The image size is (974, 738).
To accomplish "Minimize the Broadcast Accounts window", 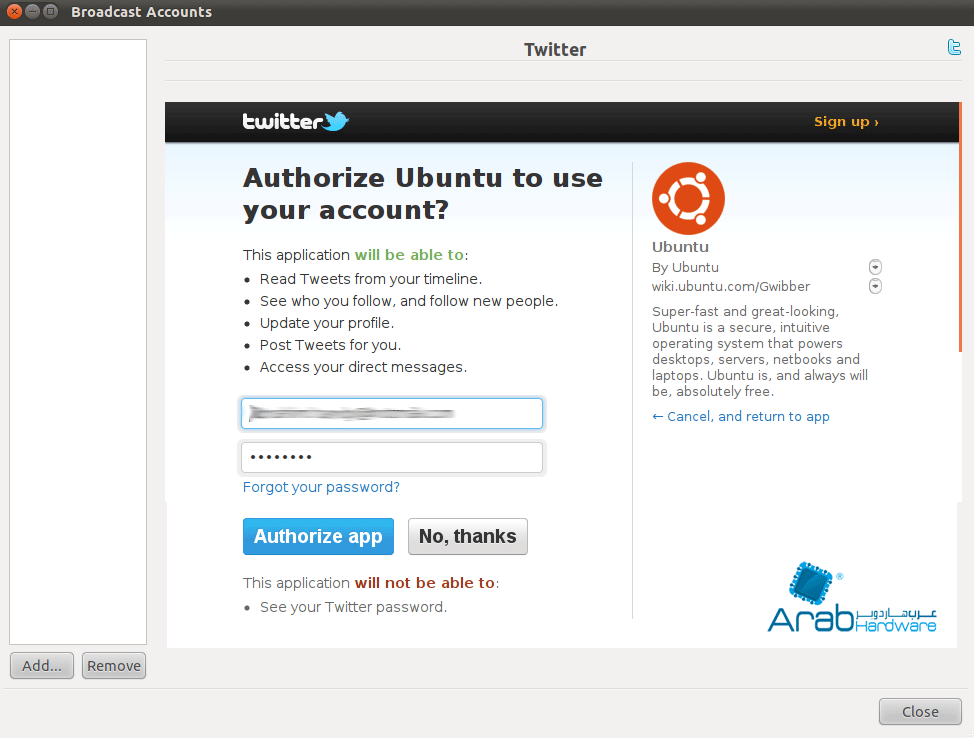I will [33, 11].
